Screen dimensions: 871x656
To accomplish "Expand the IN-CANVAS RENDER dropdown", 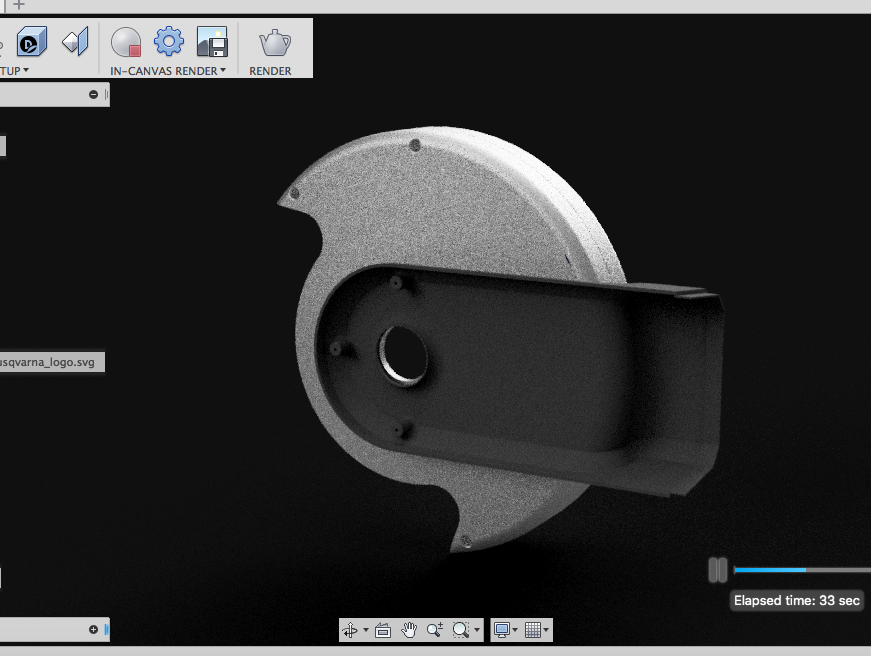I will pyautogui.click(x=168, y=71).
